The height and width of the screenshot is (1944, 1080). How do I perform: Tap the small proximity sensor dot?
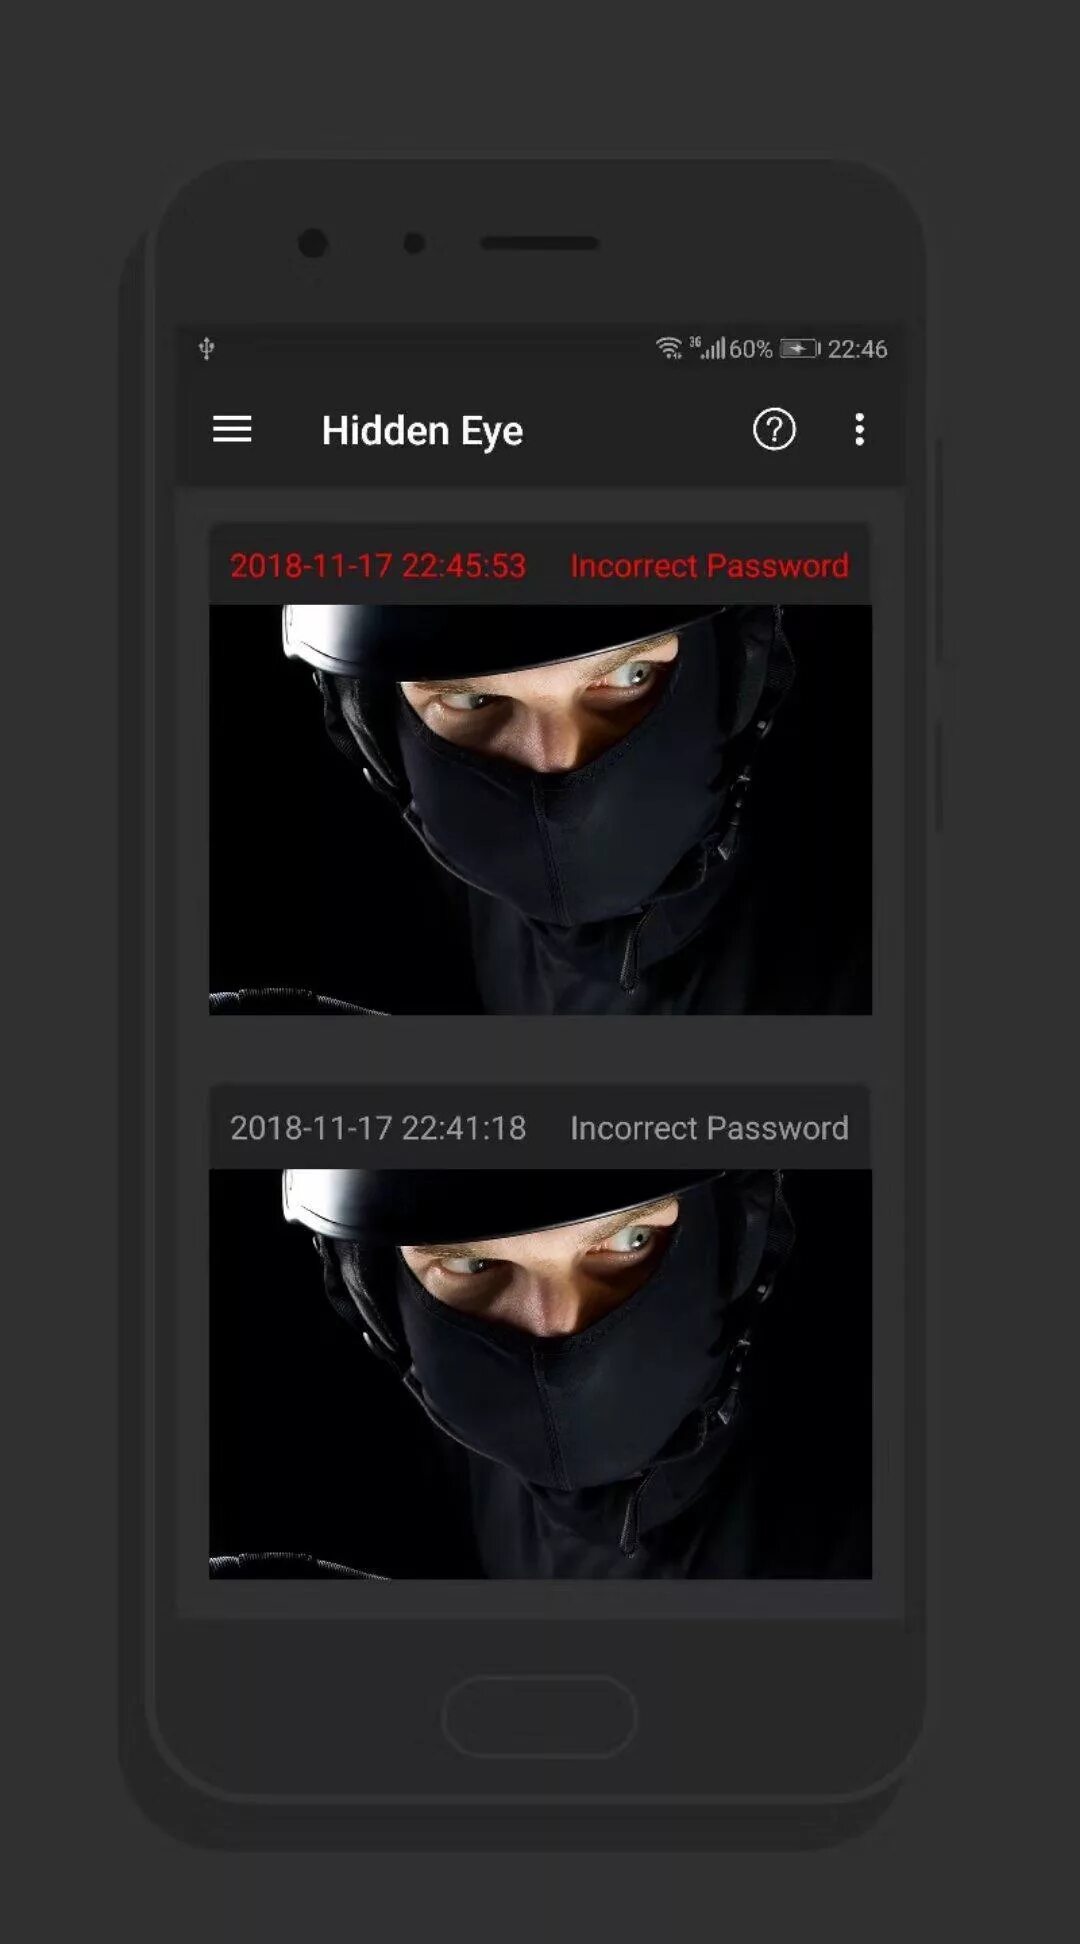coord(414,243)
